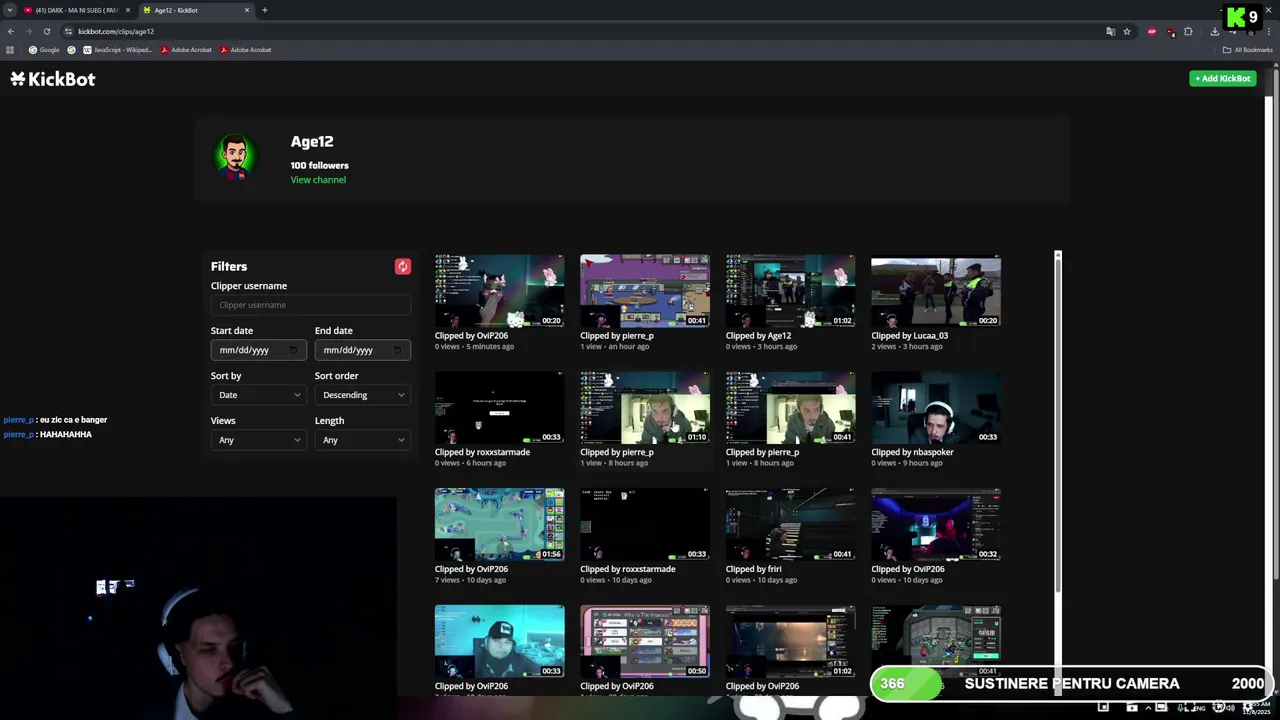Click the Start date input field

(x=258, y=350)
